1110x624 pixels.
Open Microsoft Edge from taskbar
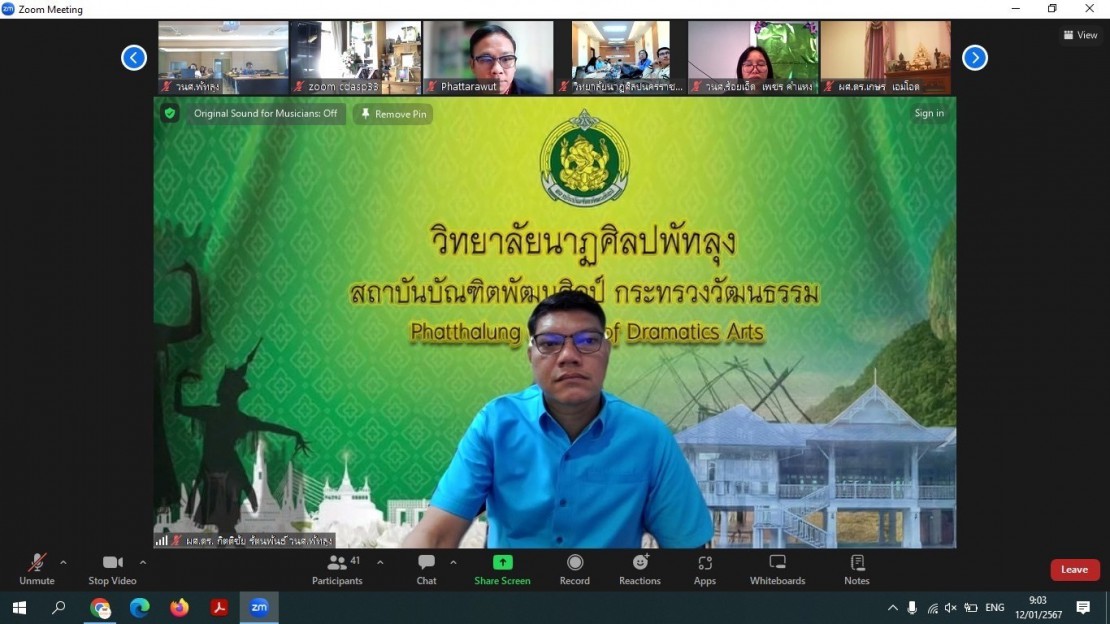139,608
